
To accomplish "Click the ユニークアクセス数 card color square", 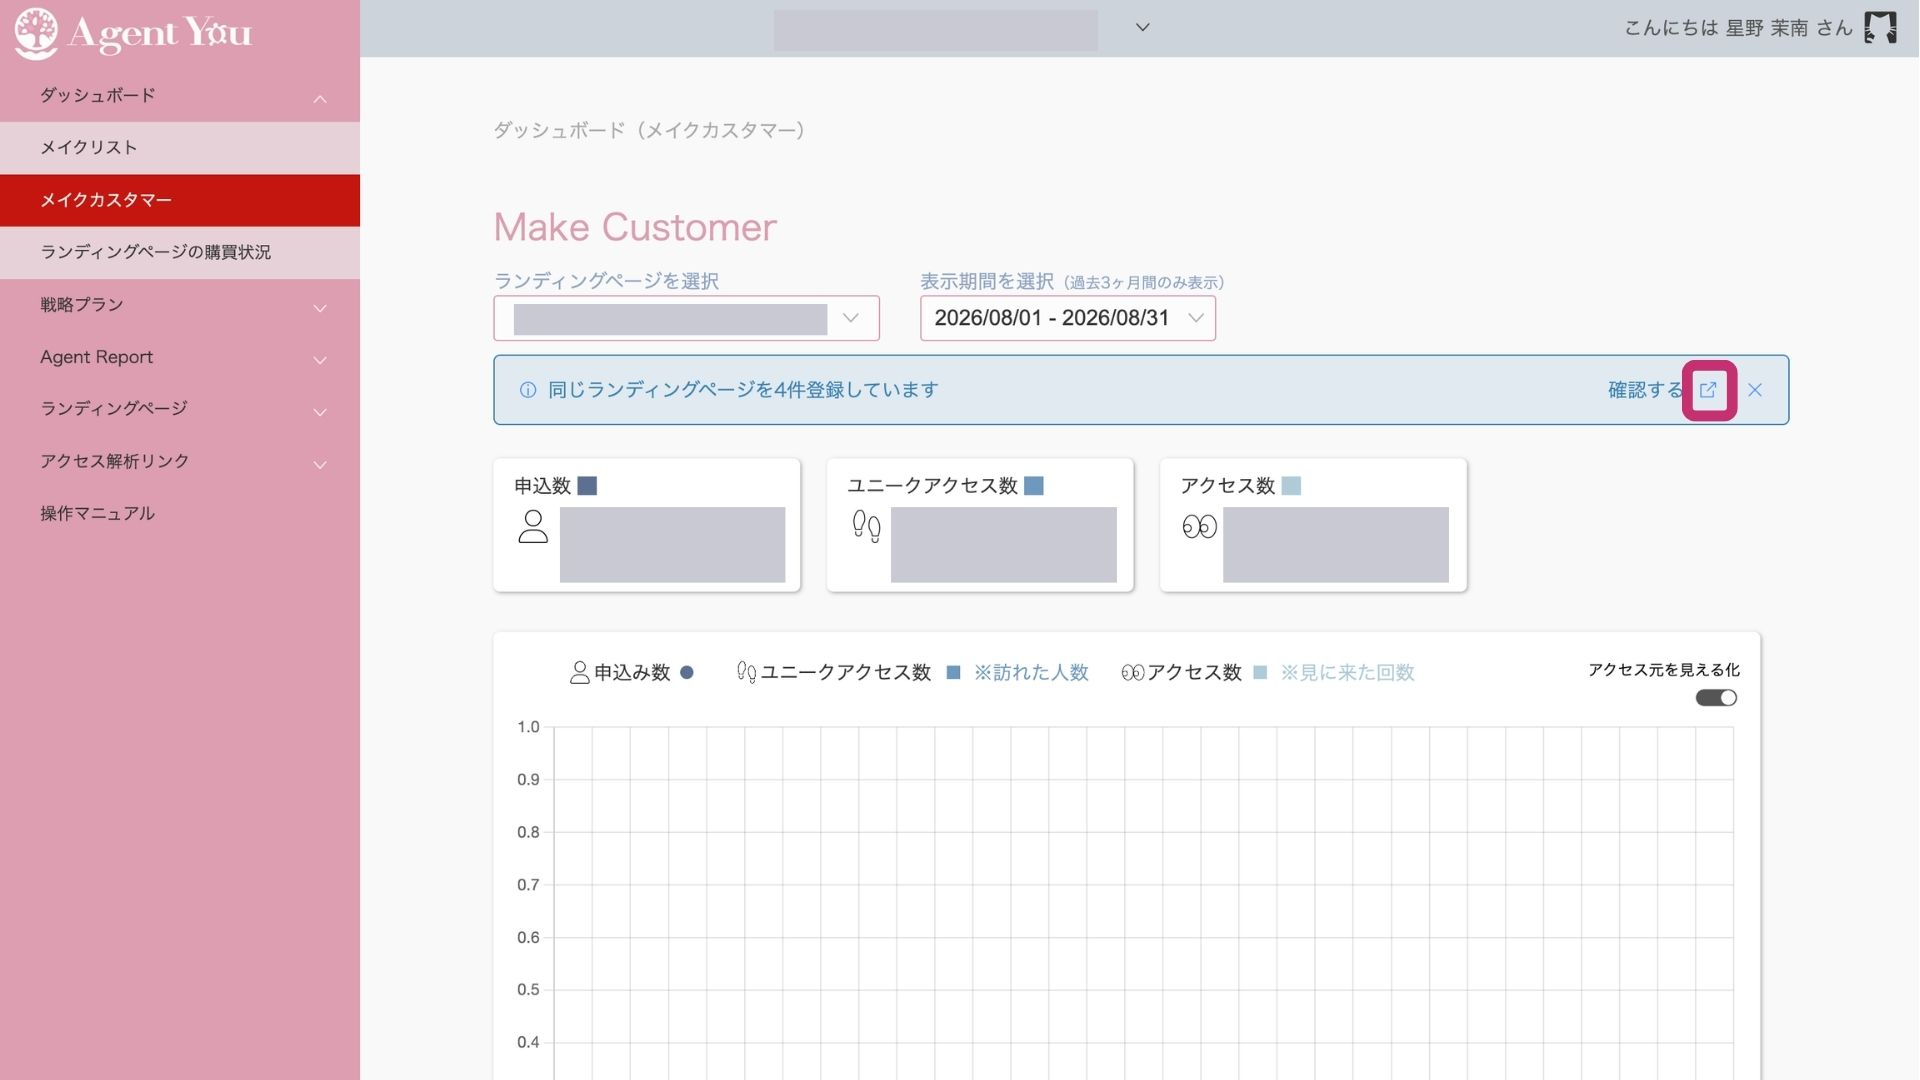I will [1034, 486].
